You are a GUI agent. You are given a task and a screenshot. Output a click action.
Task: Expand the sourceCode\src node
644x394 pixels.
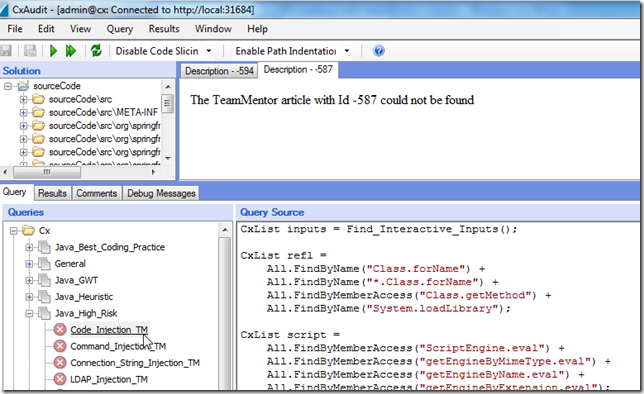[x=23, y=99]
